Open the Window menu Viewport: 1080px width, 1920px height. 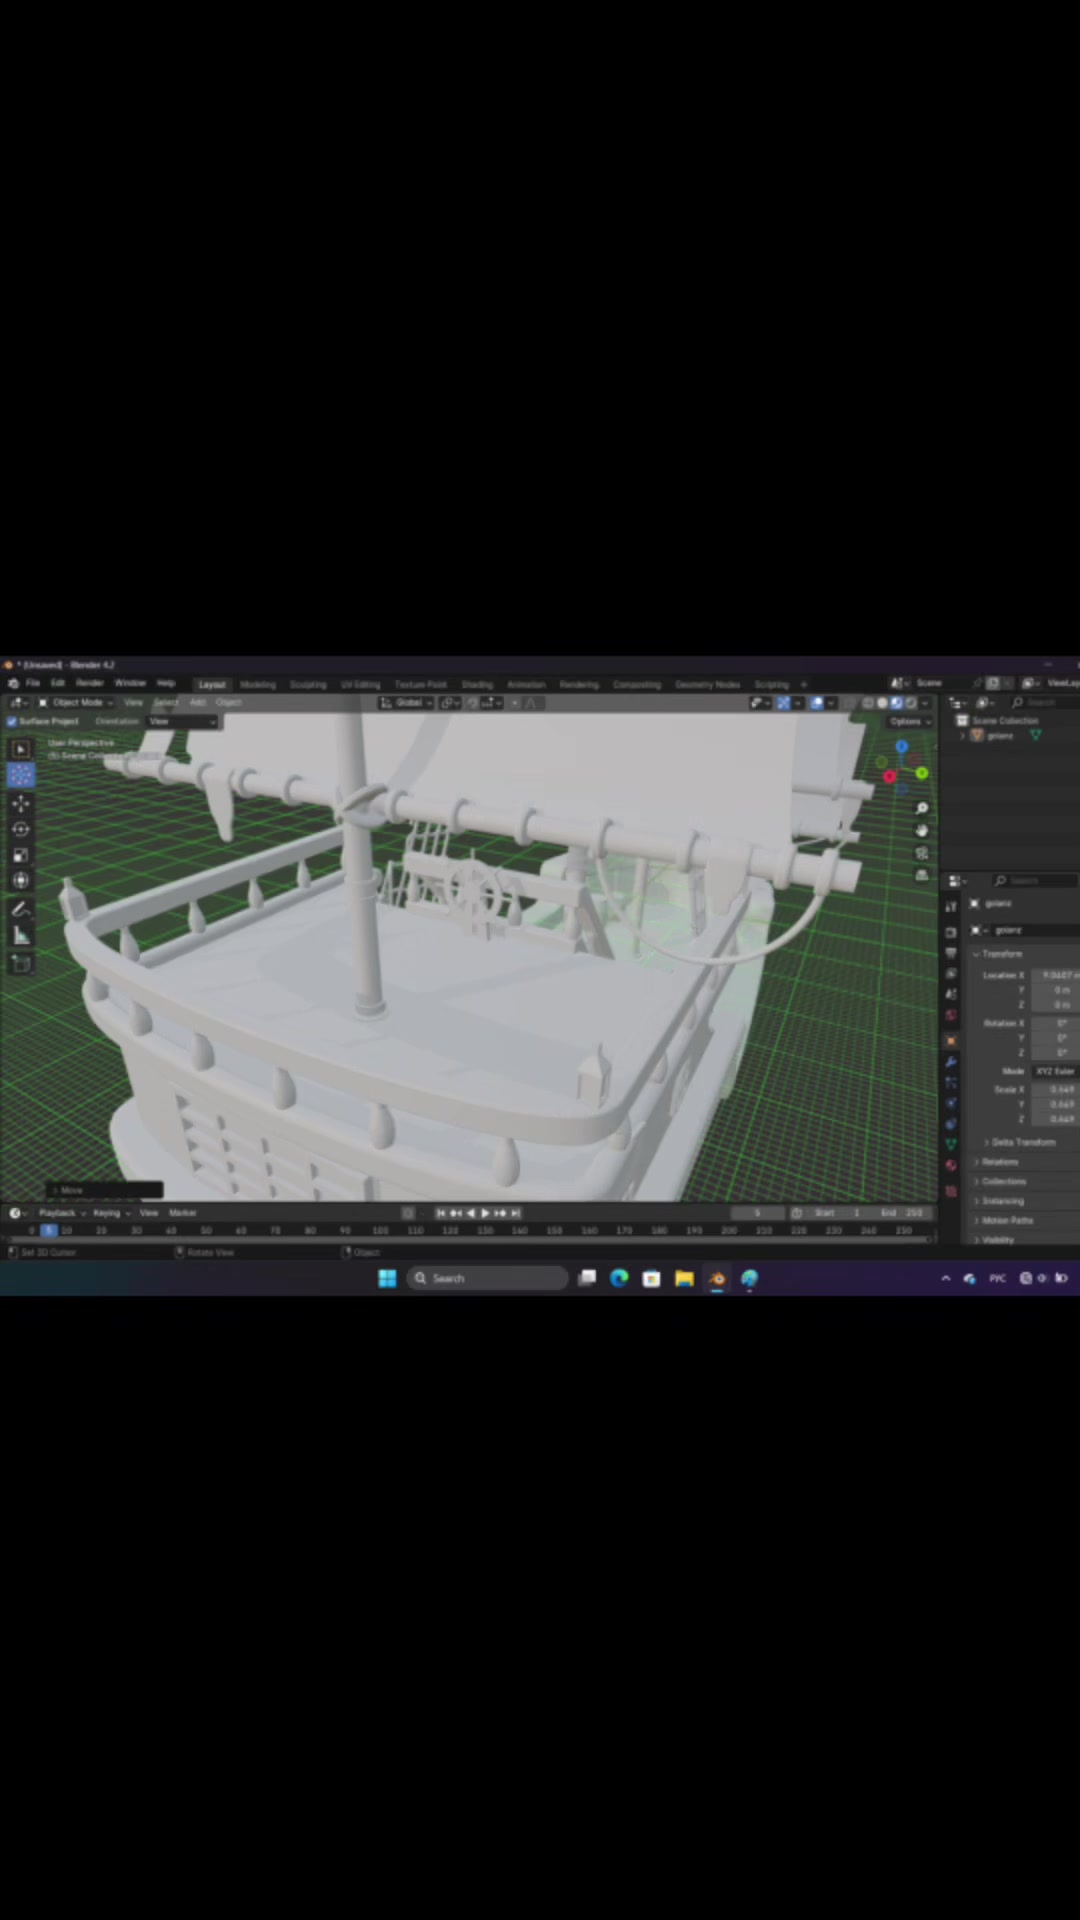[x=130, y=684]
